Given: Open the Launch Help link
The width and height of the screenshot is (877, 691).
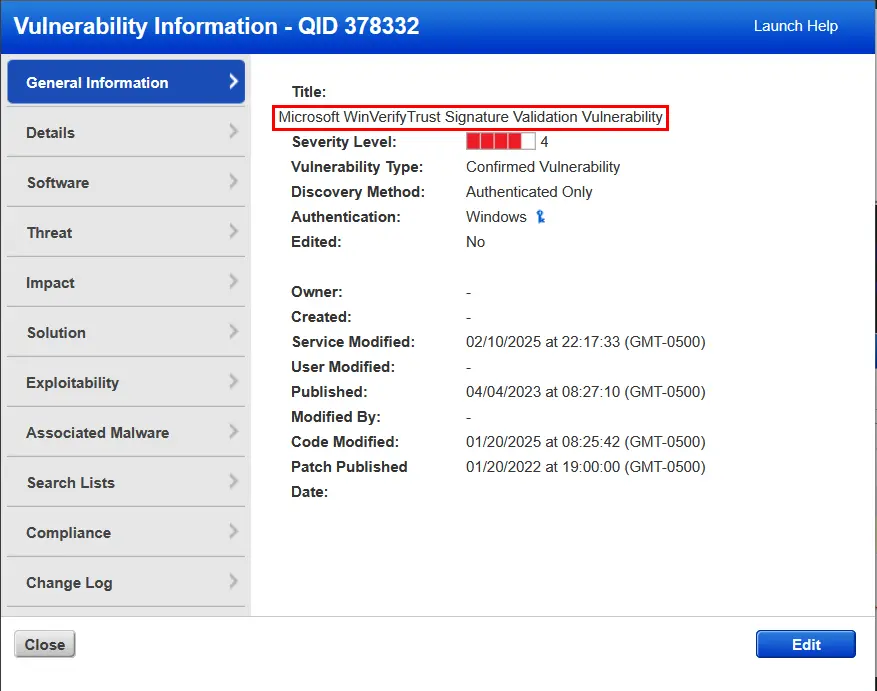Looking at the screenshot, I should pos(795,26).
